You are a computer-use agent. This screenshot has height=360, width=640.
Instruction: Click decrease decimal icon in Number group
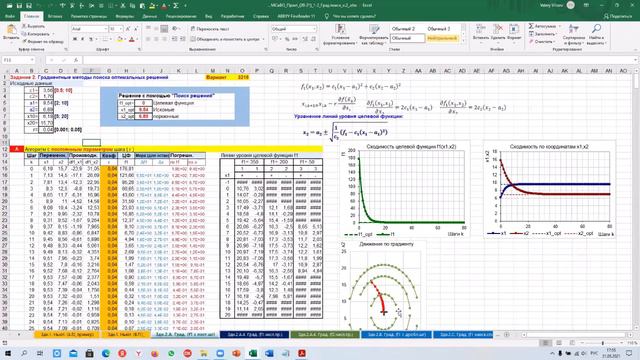pos(313,39)
